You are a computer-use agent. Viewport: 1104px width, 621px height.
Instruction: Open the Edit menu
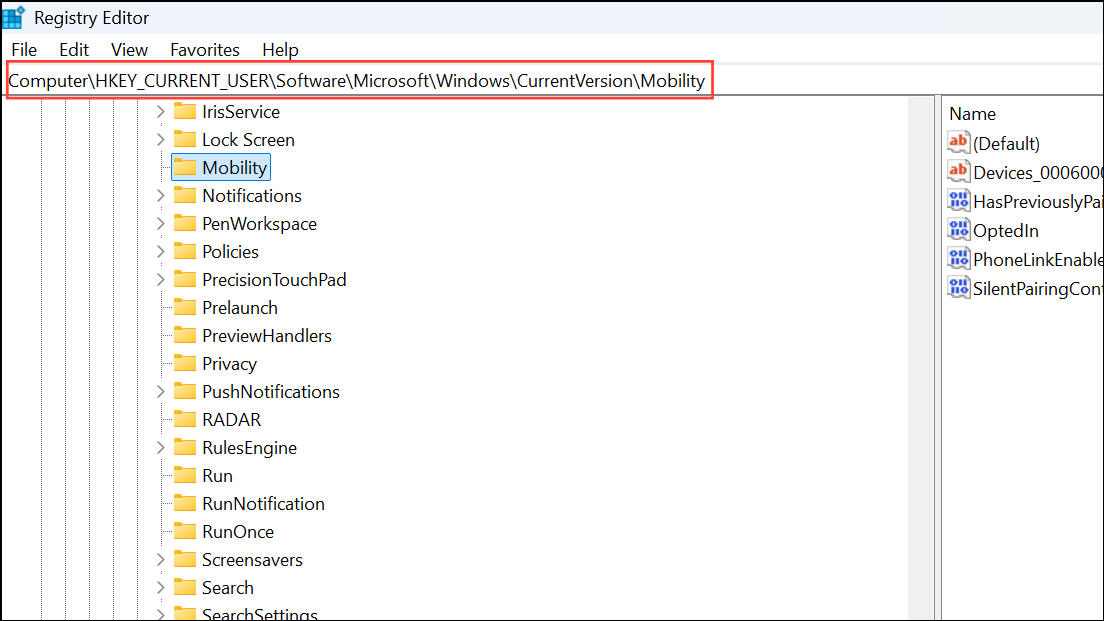pos(74,50)
